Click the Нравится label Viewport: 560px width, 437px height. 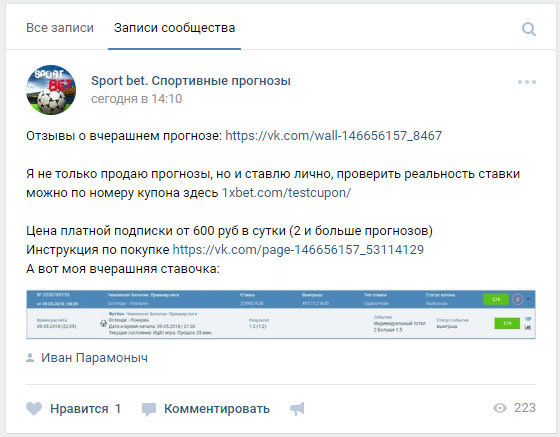coord(79,409)
